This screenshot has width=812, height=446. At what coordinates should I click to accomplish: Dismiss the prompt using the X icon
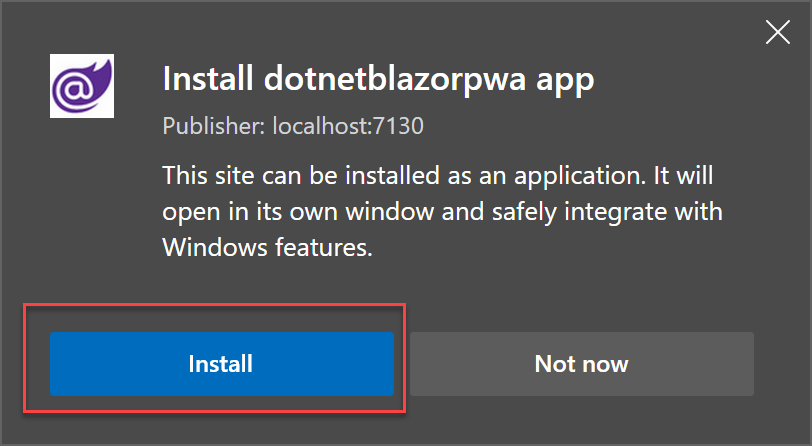click(x=777, y=33)
